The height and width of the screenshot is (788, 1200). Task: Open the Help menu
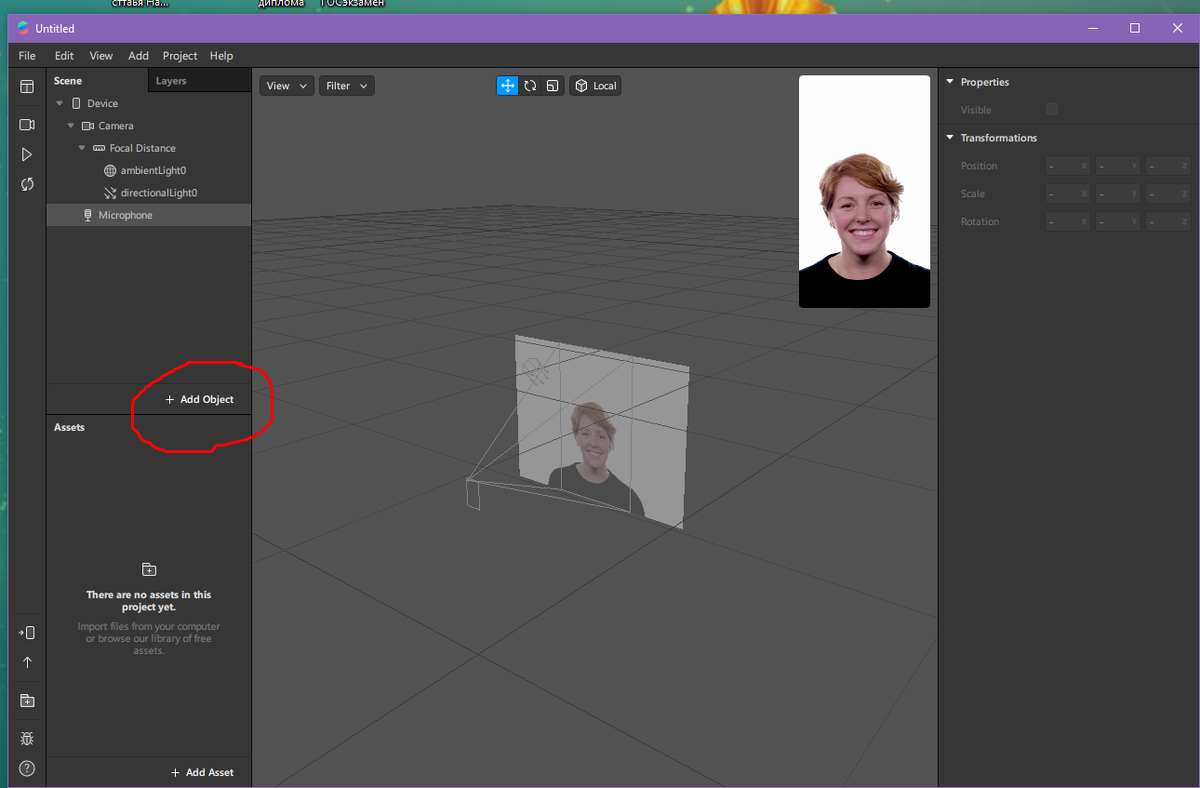coord(221,56)
